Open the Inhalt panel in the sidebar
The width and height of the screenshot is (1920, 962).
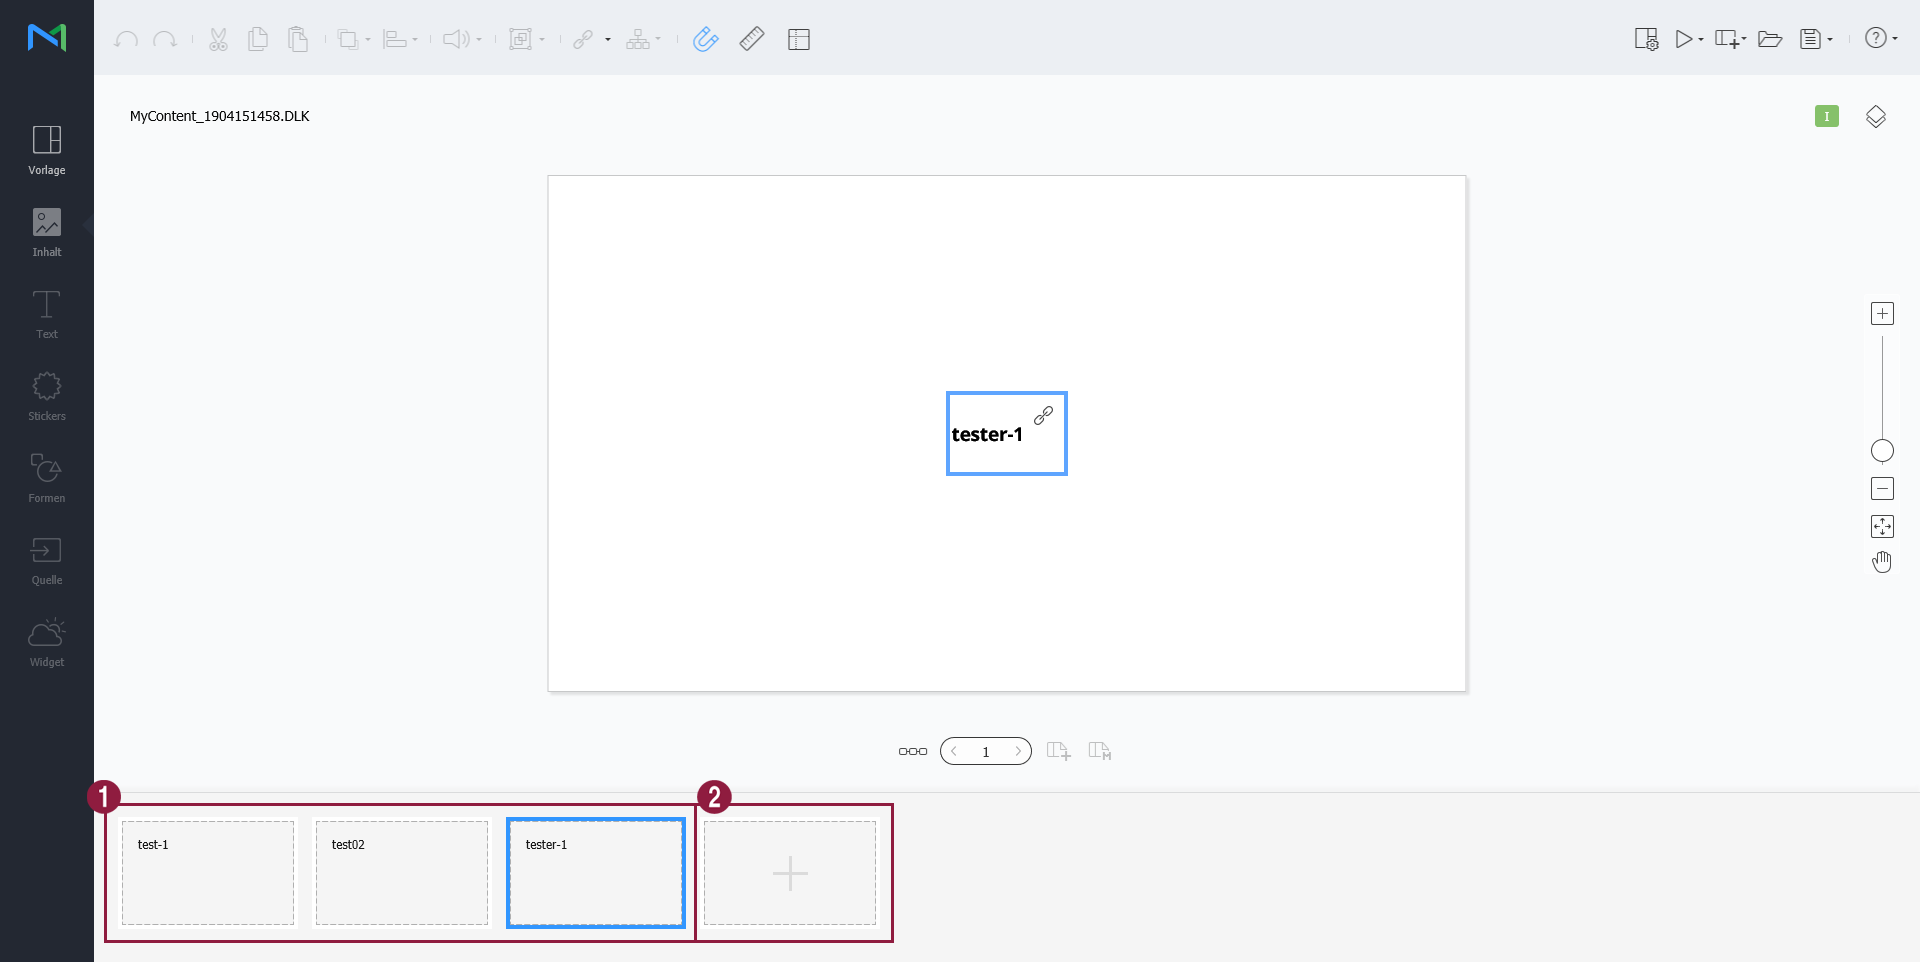click(x=47, y=232)
